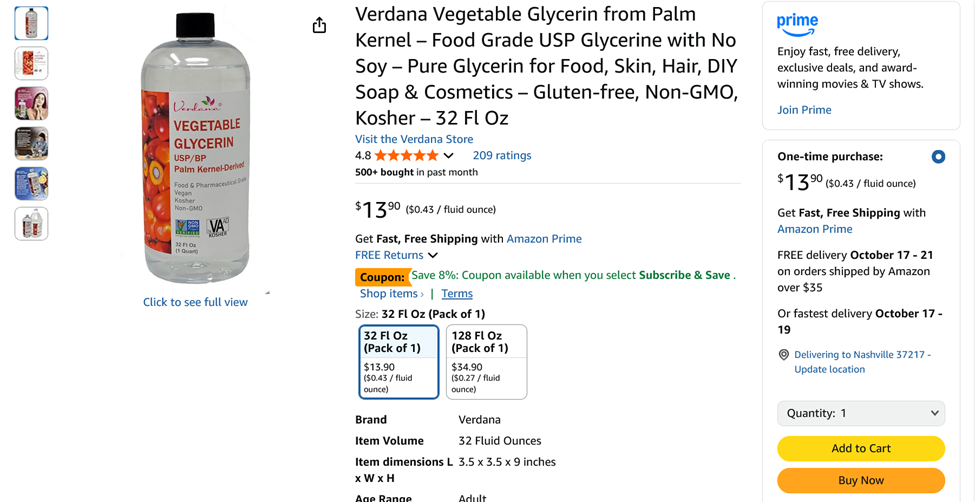Open the Quantity dropdown
The image size is (975, 502).
coord(860,413)
